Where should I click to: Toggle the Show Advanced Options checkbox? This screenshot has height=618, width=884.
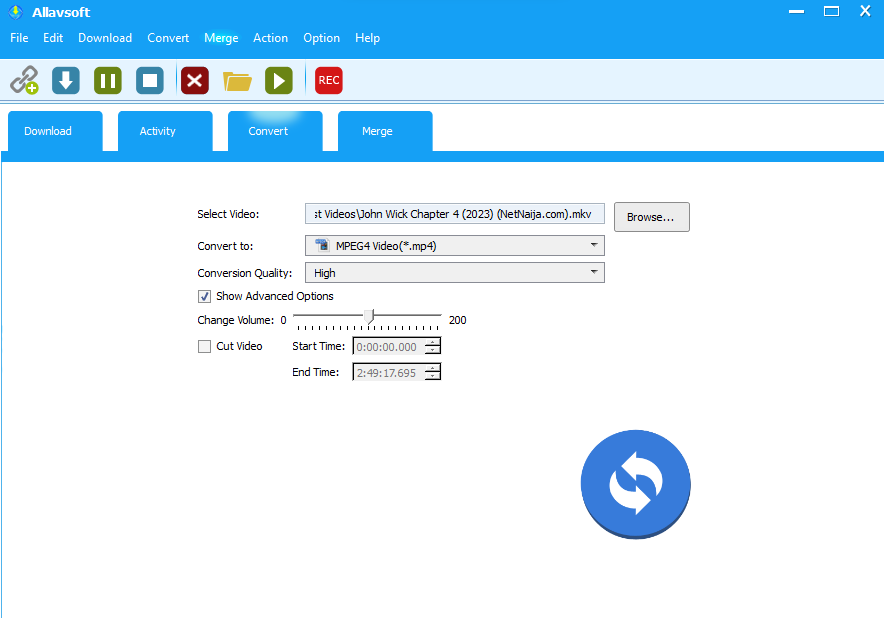pyautogui.click(x=205, y=296)
